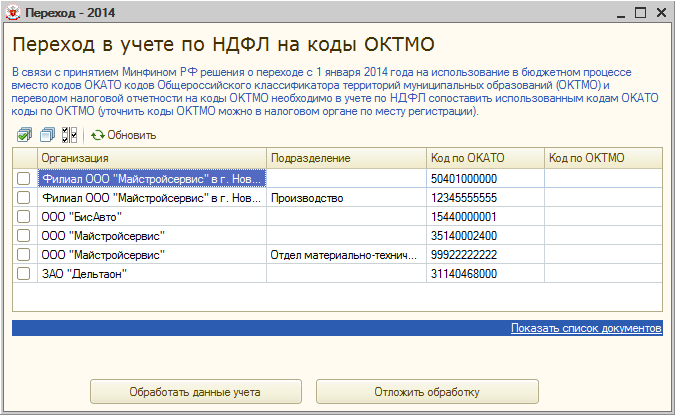
Task: Sort by Организация column header
Action: coord(150,158)
